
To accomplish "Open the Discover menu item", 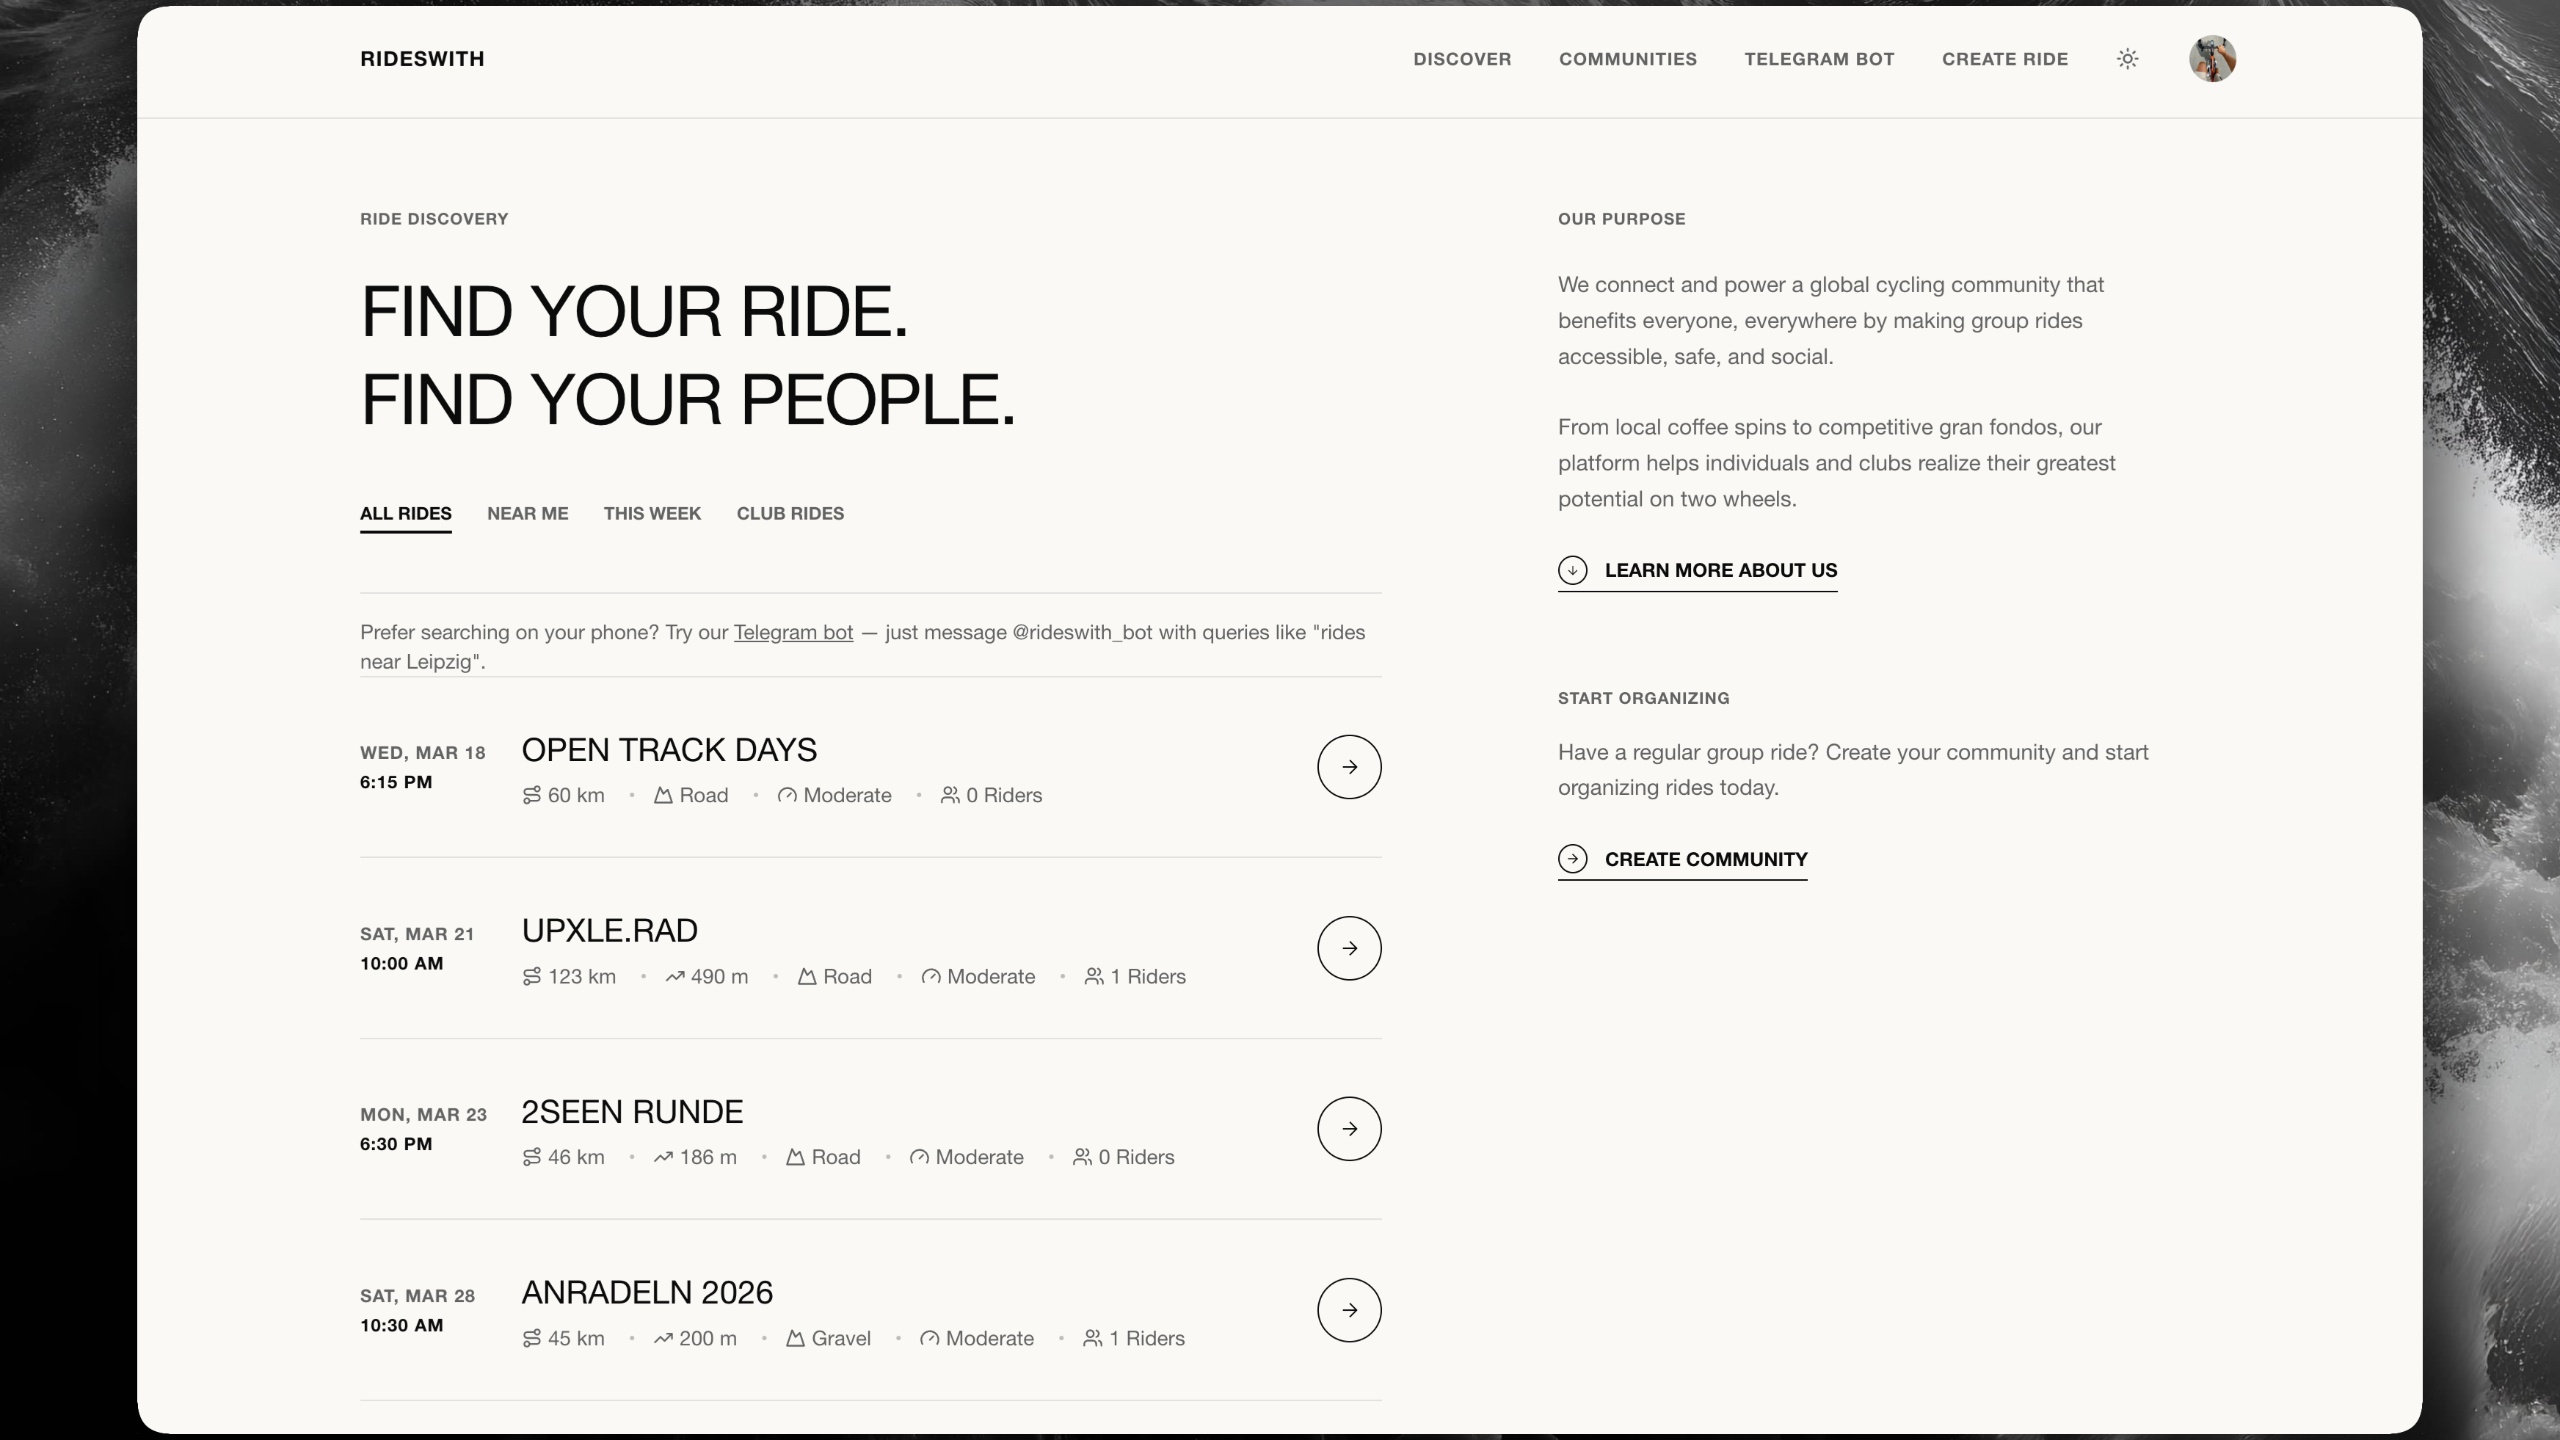I will 1462,59.
